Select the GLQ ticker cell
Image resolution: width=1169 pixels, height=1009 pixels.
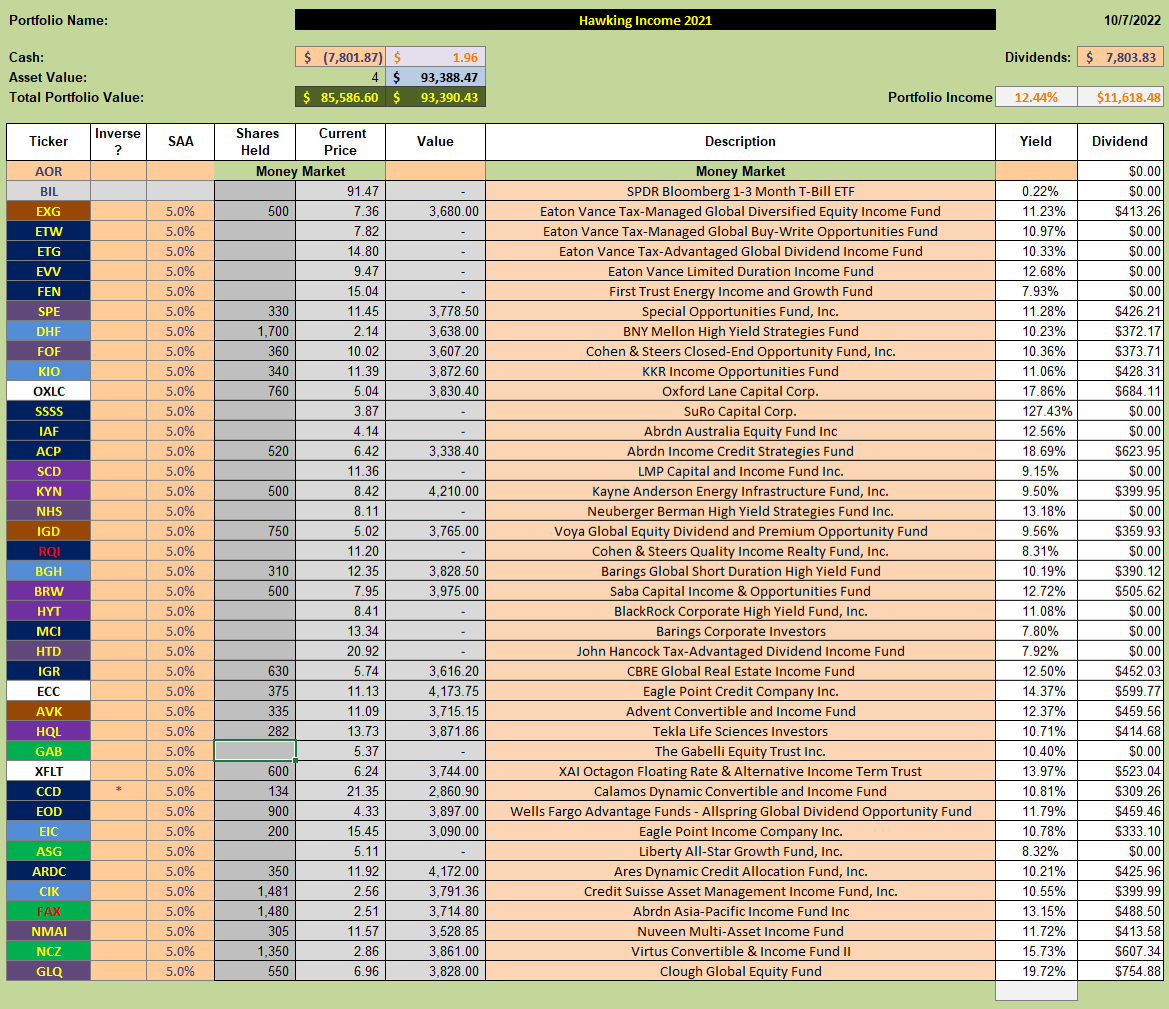pyautogui.click(x=48, y=971)
